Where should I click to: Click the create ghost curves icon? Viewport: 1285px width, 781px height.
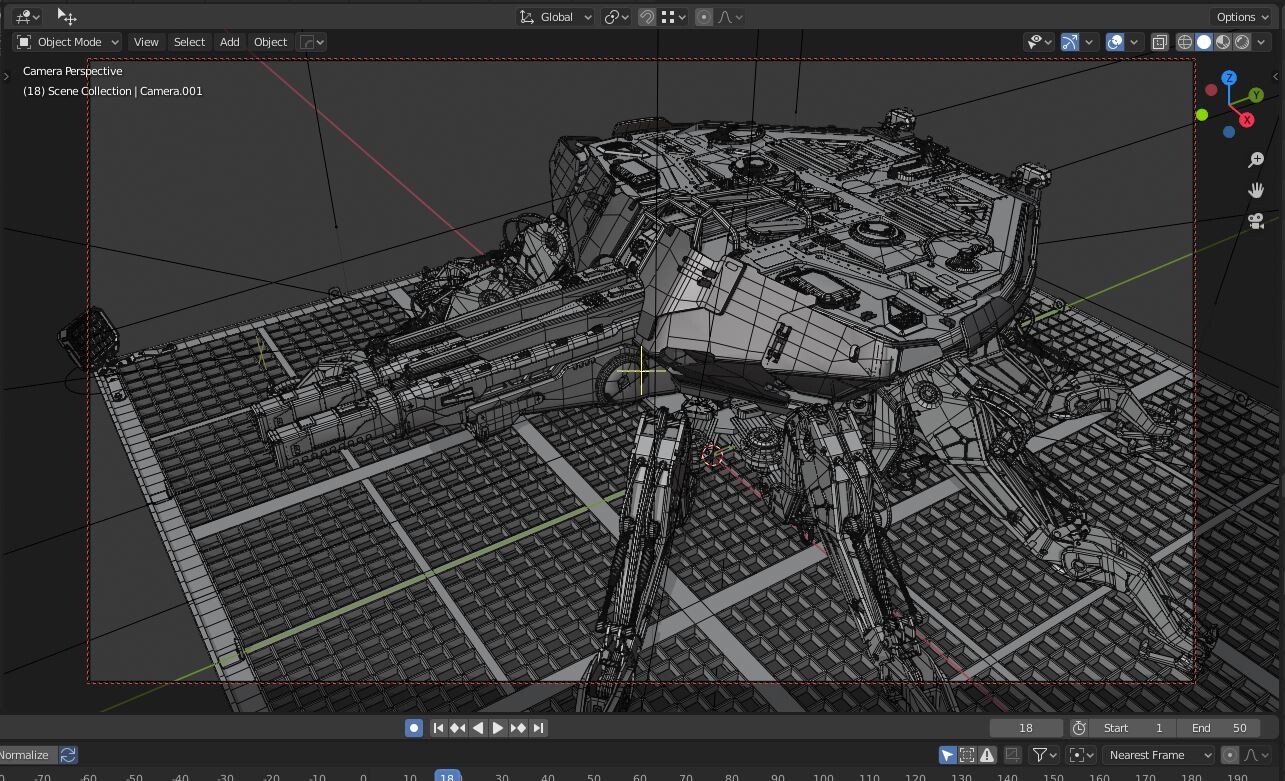pyautogui.click(x=1012, y=755)
